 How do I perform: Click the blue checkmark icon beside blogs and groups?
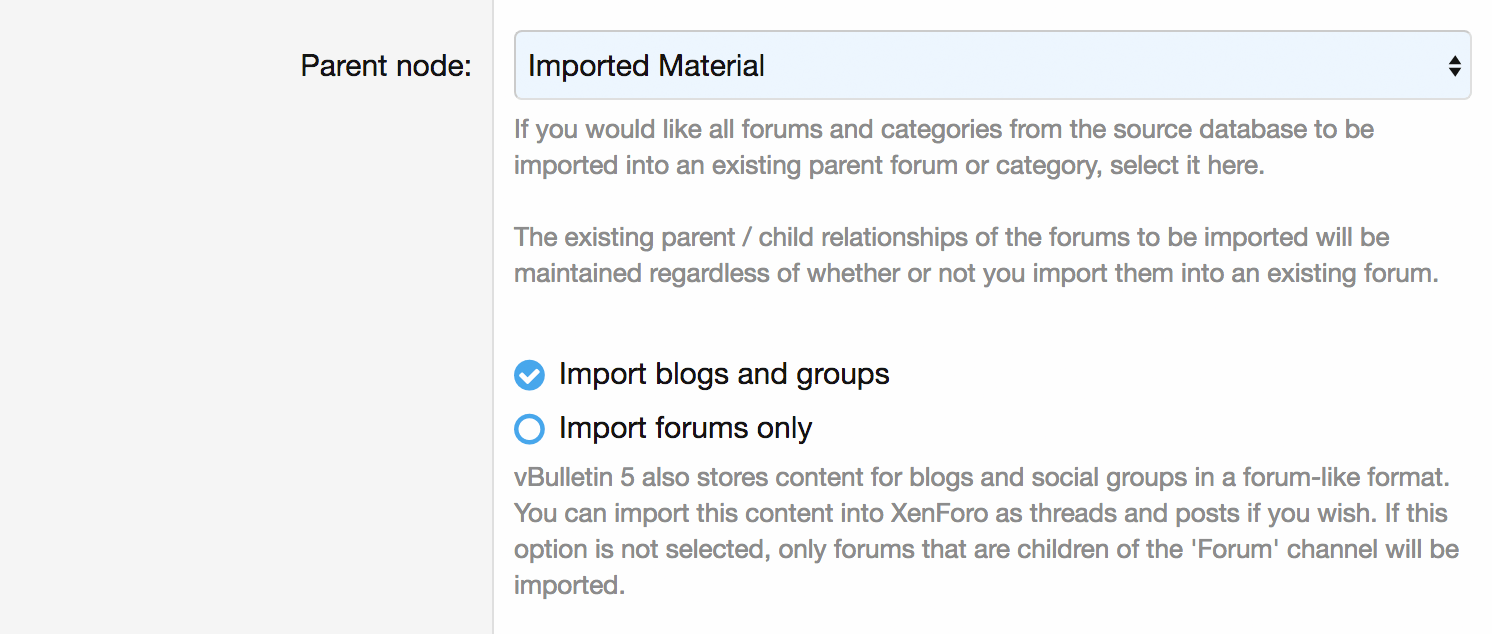click(529, 375)
